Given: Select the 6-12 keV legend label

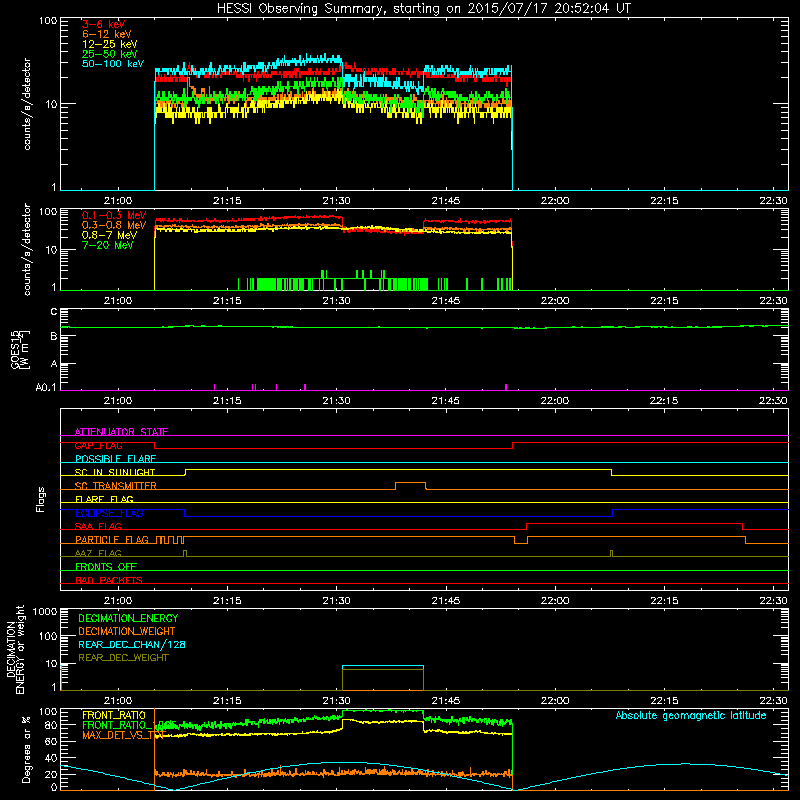Looking at the screenshot, I should click(x=107, y=34).
